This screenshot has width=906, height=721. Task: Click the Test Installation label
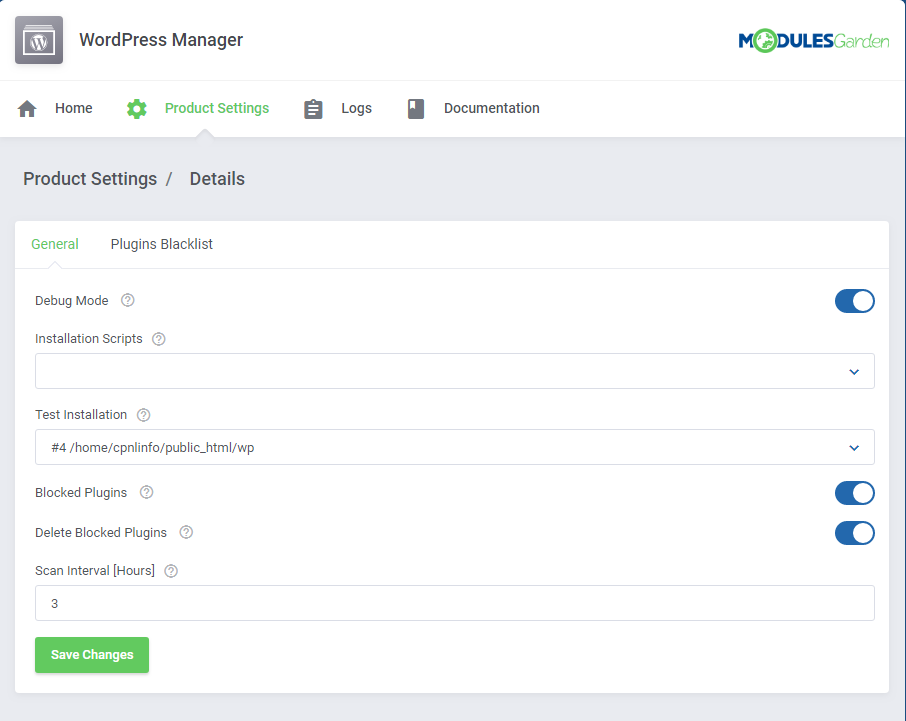click(x=81, y=415)
